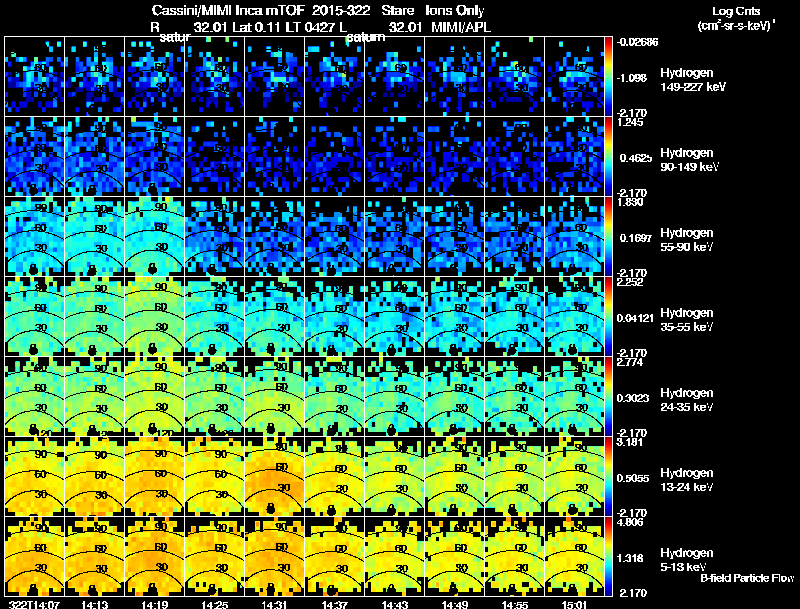Click the 4.806 color scale value

tap(630, 522)
